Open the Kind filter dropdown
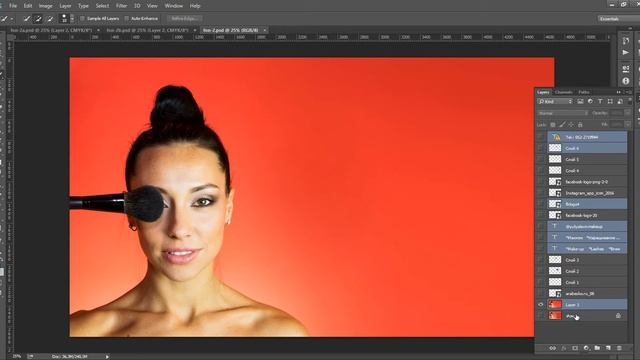 point(555,101)
